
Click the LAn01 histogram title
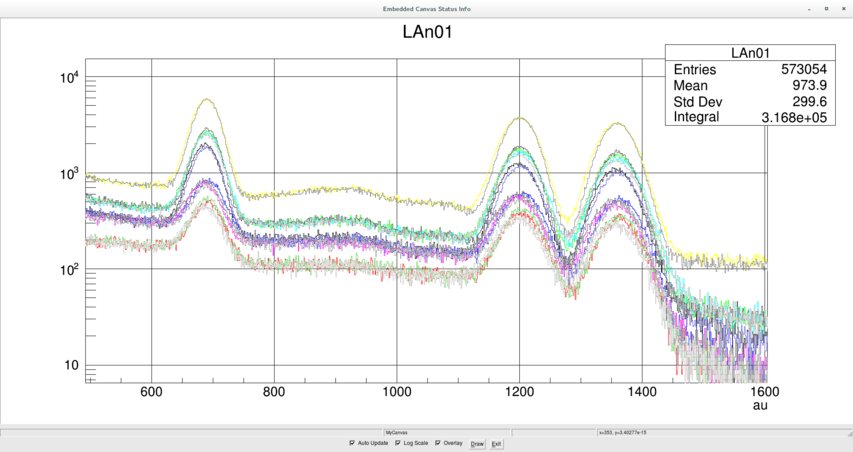pyautogui.click(x=427, y=32)
